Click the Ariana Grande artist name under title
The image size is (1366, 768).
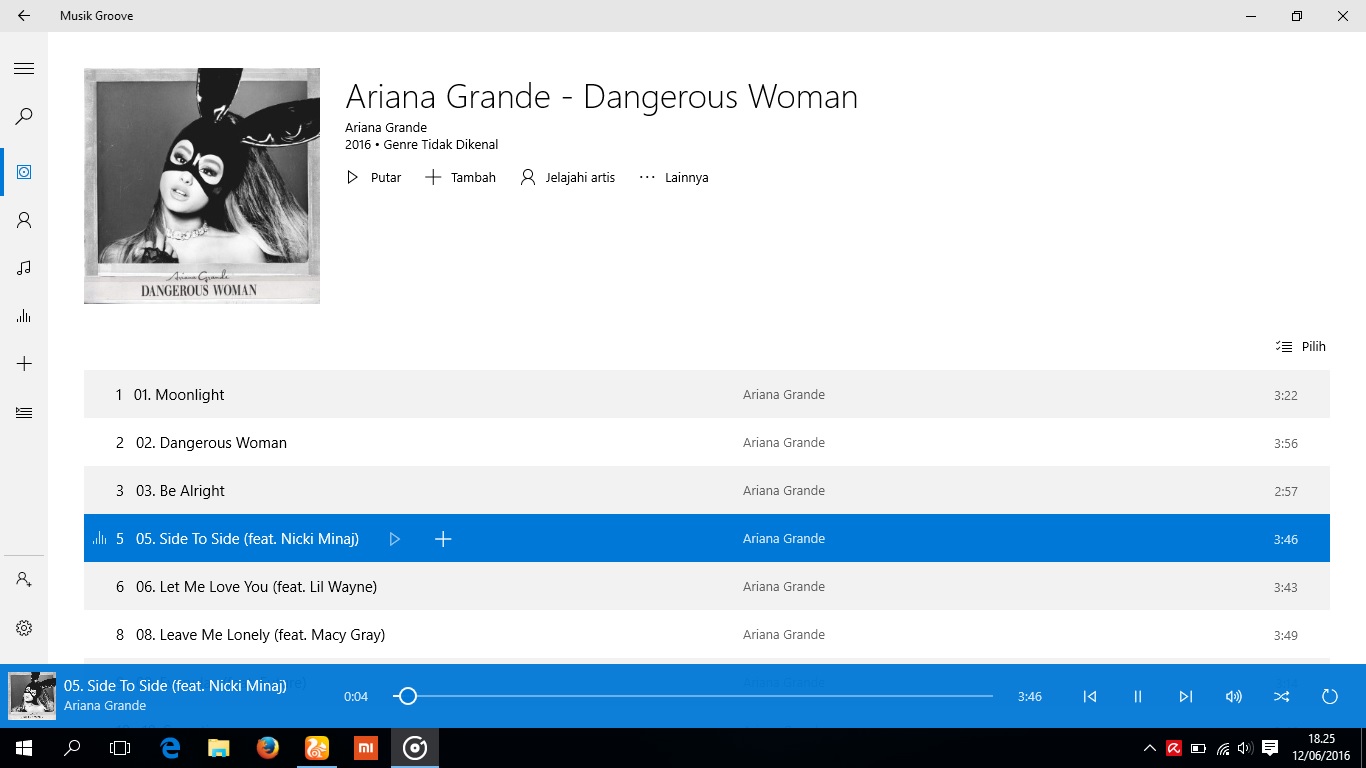(x=386, y=127)
